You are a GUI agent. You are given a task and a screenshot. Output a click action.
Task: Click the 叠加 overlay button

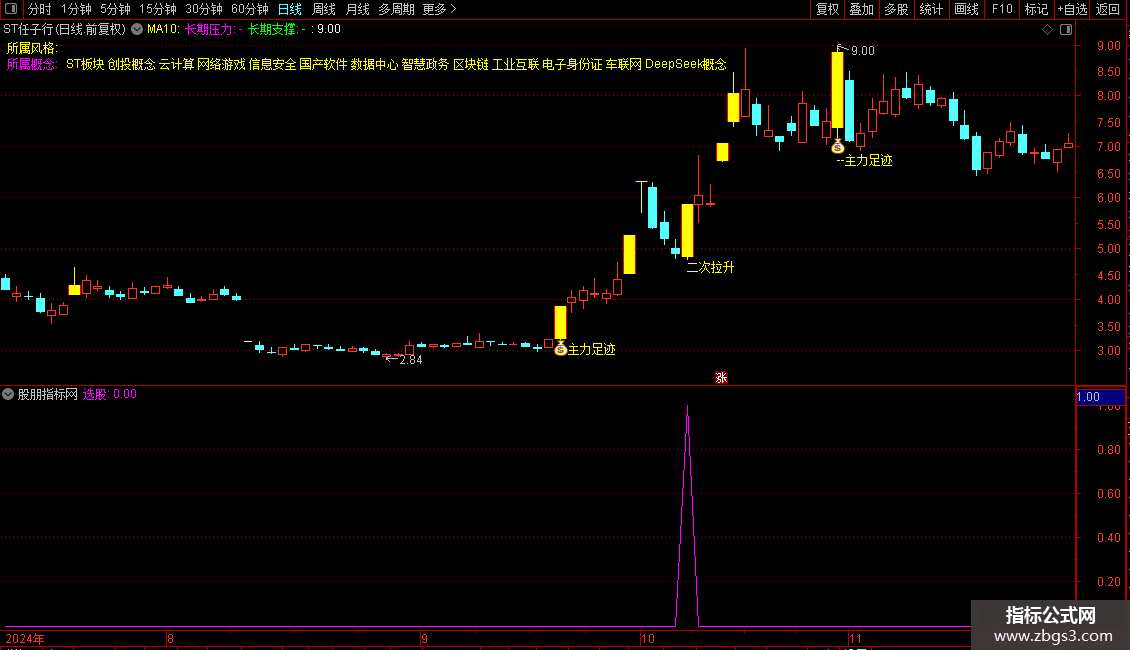pos(861,9)
